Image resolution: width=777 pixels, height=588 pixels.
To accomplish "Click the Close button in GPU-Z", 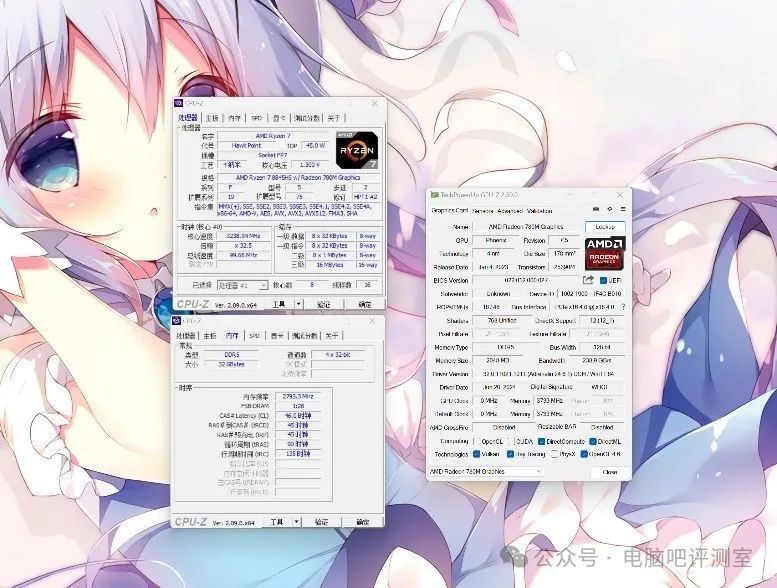I will tap(610, 472).
